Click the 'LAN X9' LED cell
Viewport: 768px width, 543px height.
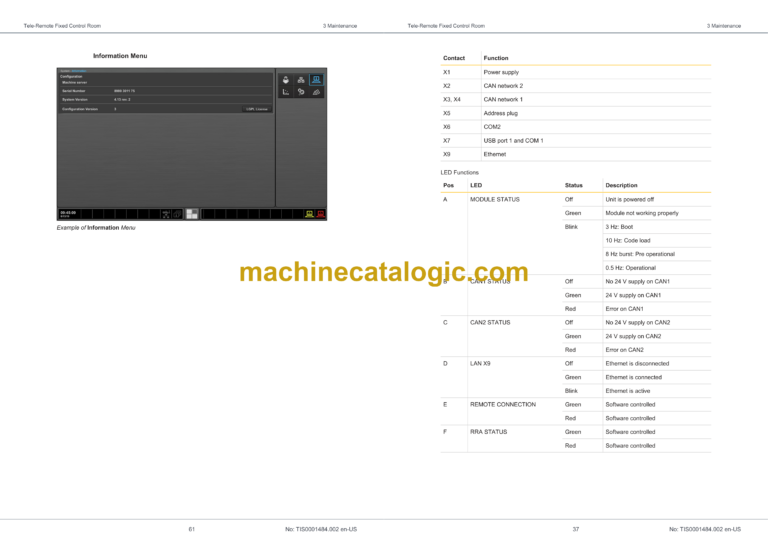coord(480,364)
